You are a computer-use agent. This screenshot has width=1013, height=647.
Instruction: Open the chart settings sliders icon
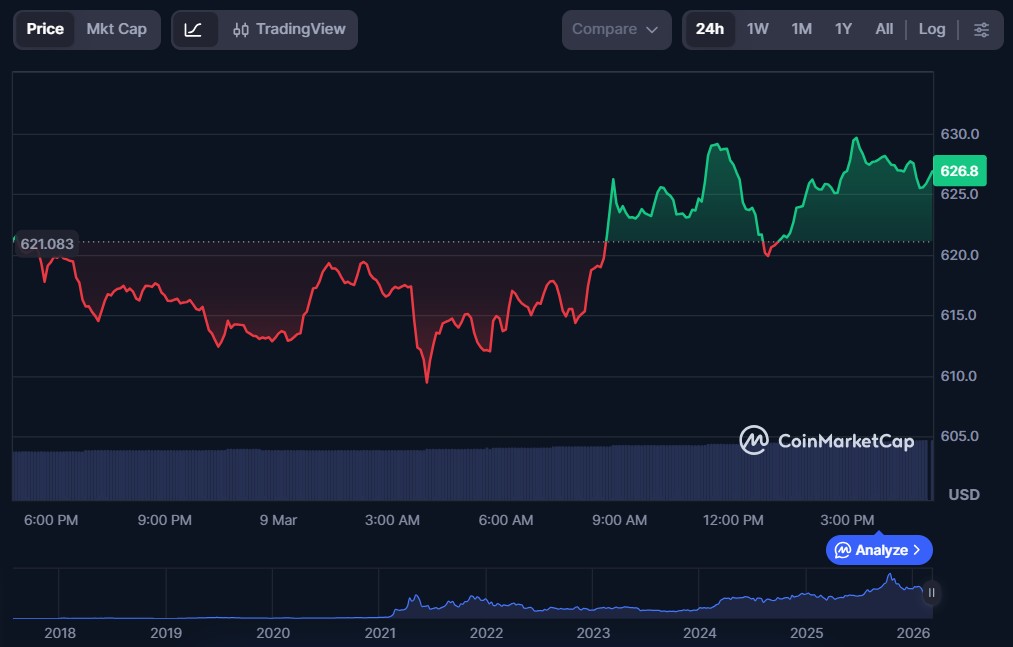[x=981, y=30]
